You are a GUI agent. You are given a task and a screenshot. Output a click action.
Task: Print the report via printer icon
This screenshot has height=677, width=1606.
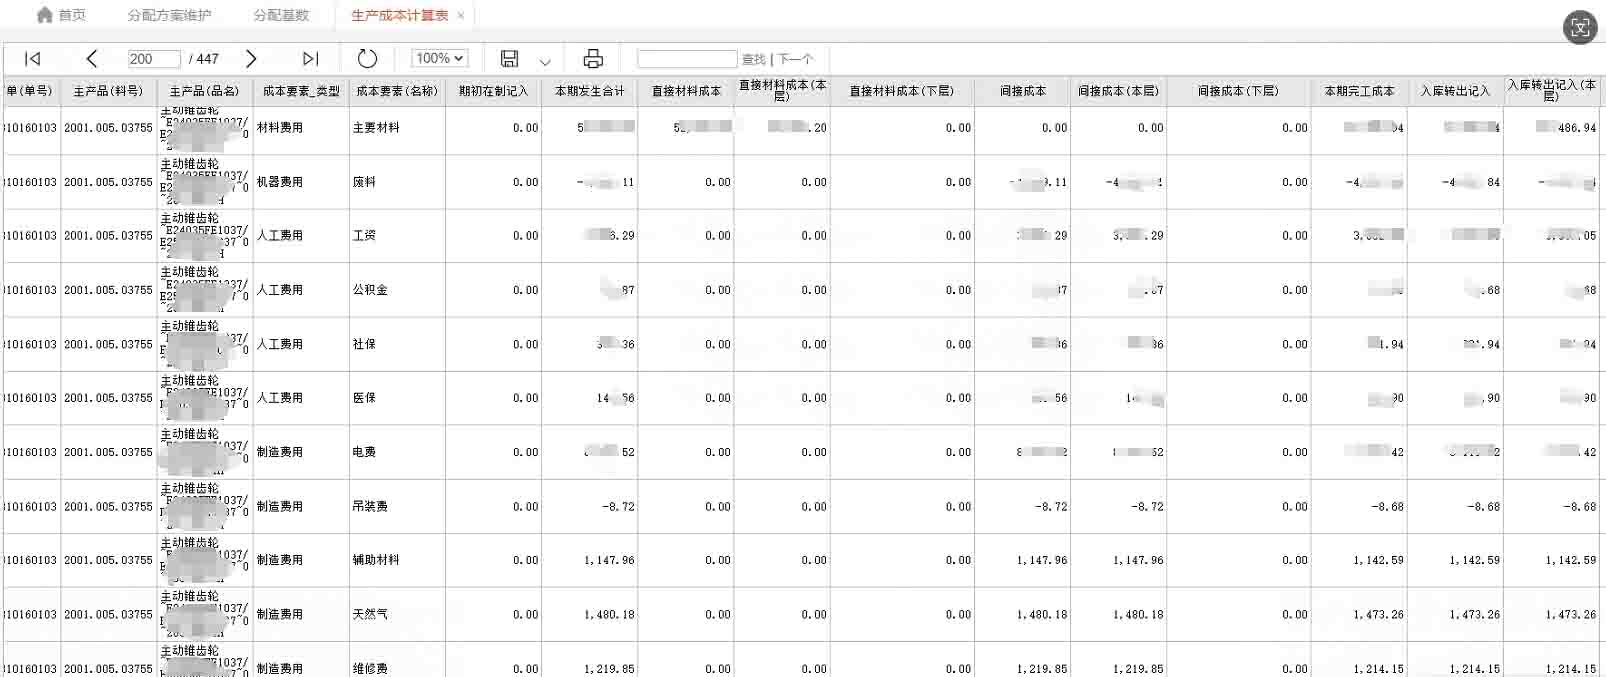(593, 59)
